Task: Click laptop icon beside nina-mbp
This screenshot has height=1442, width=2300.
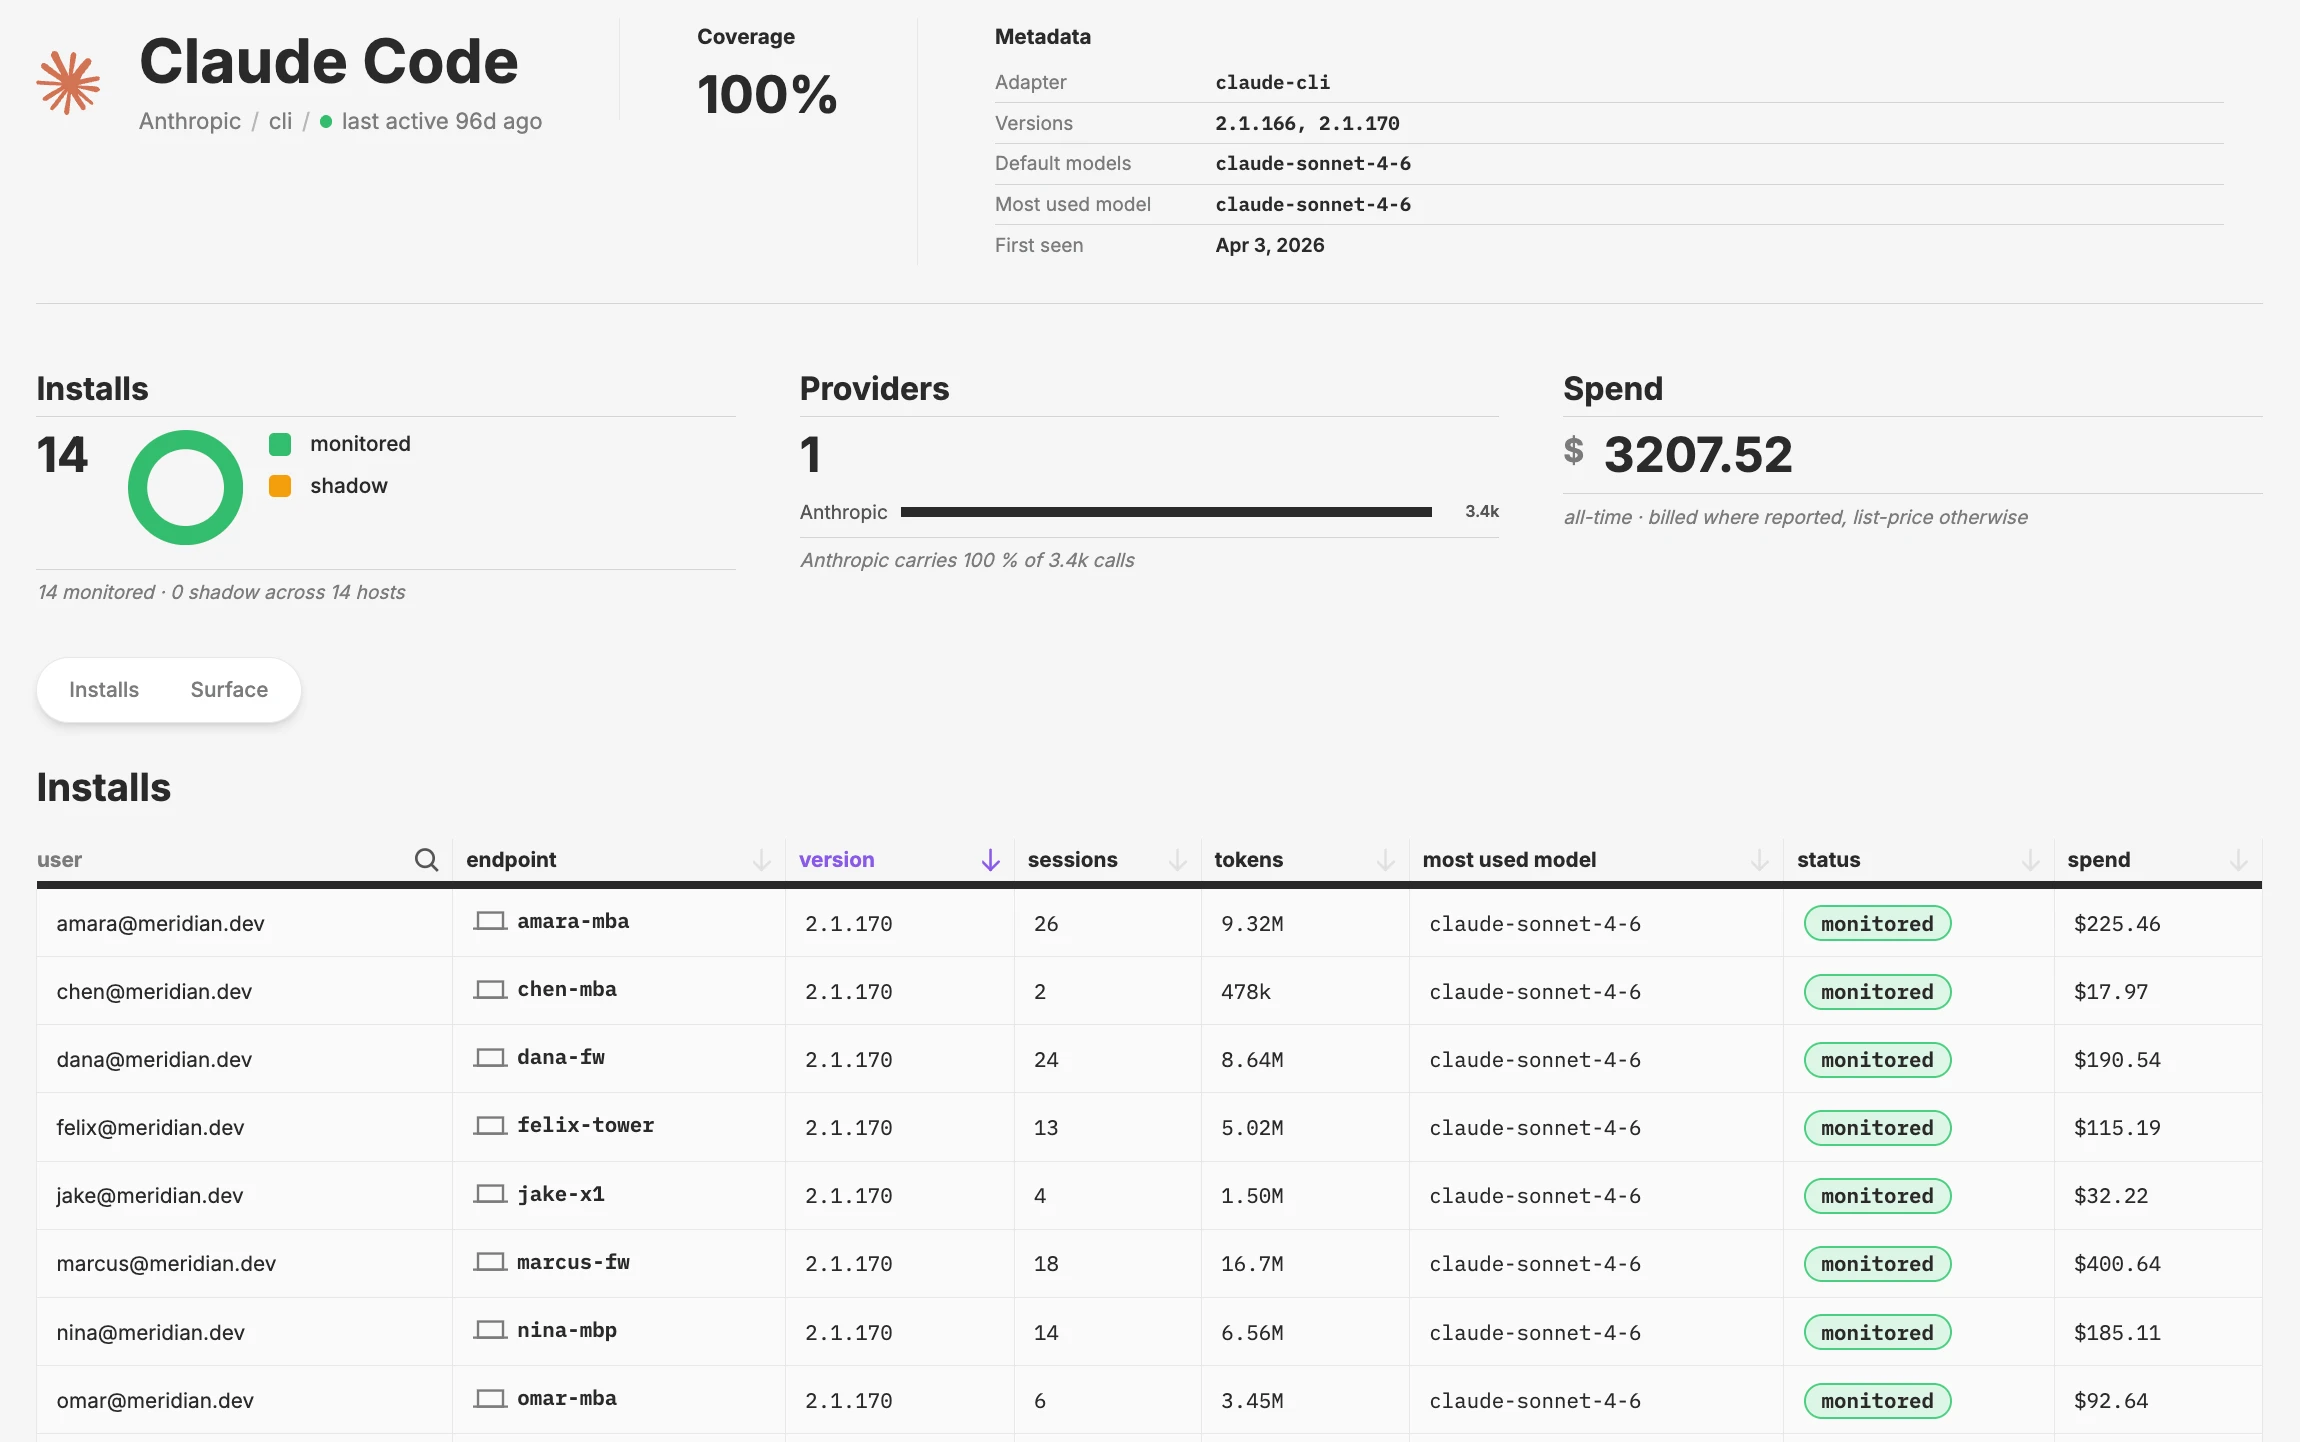Action: click(490, 1330)
